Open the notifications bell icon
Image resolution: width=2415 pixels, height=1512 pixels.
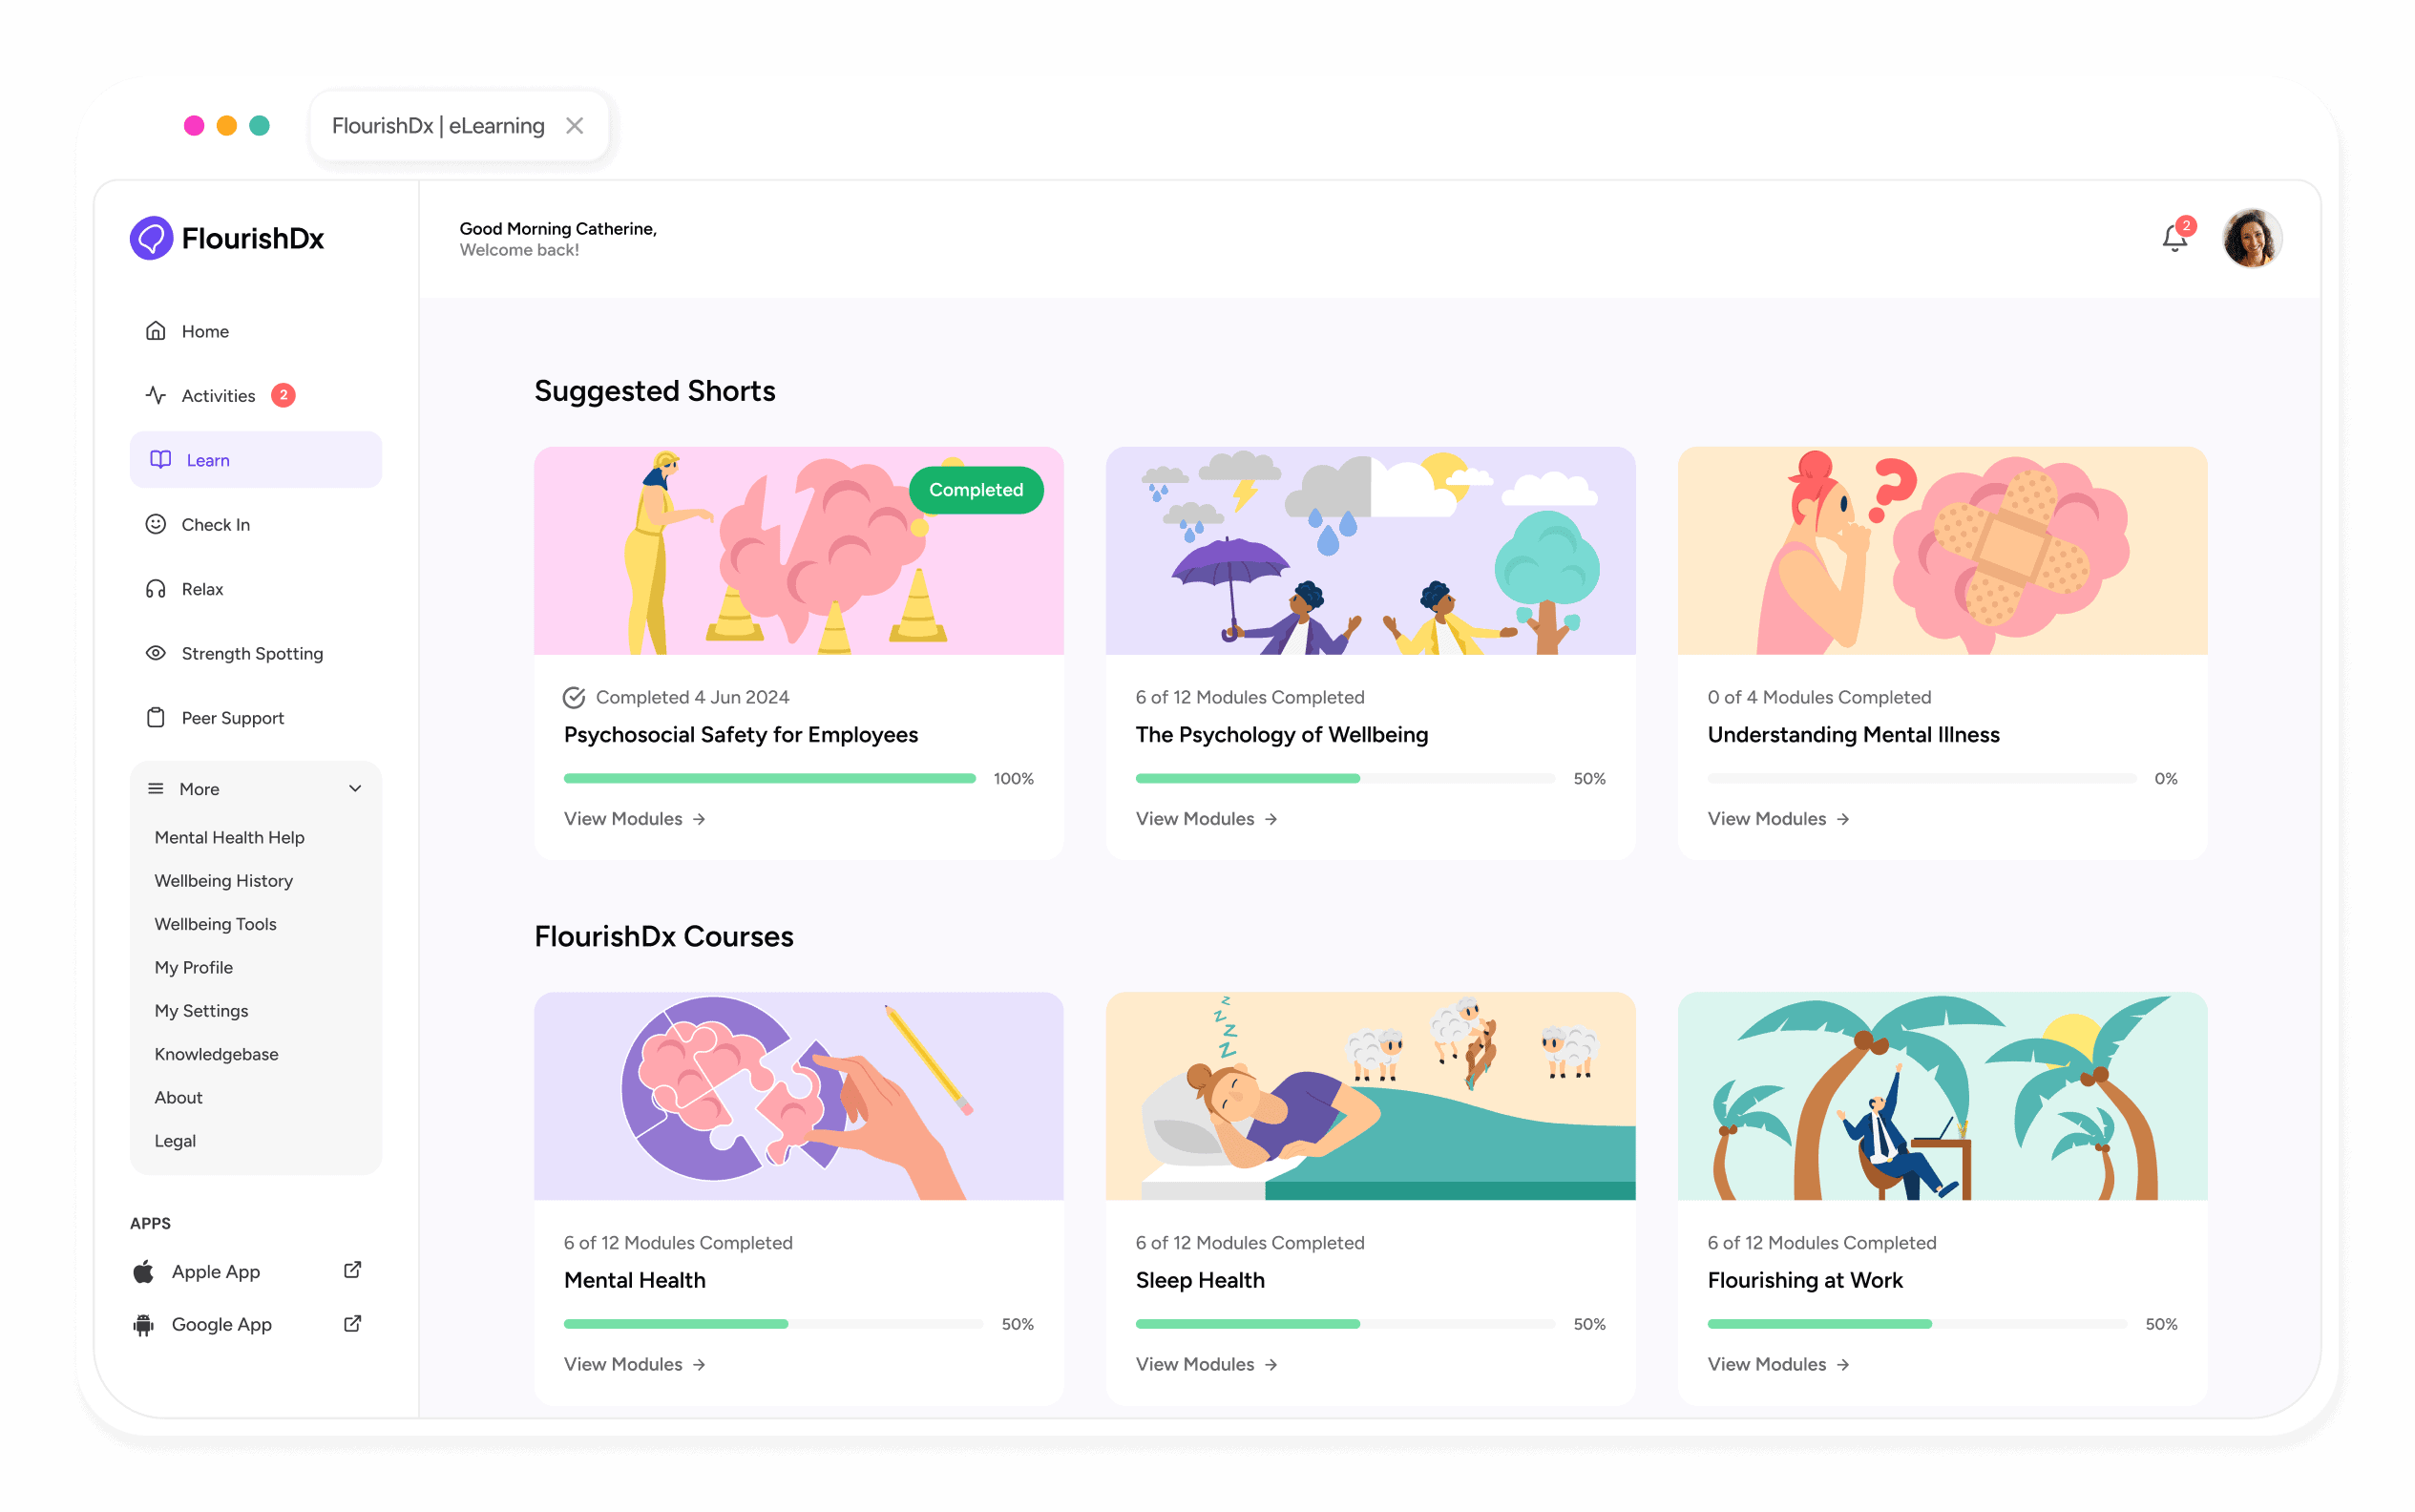click(x=2173, y=238)
